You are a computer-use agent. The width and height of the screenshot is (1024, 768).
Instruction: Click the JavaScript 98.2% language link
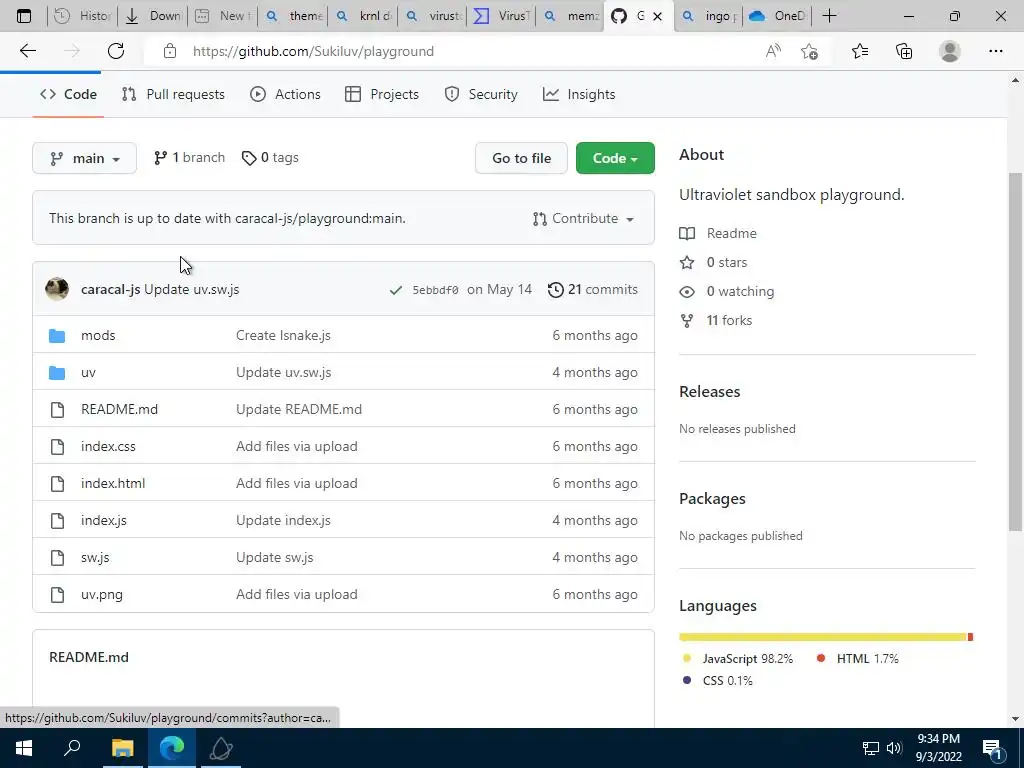click(748, 658)
